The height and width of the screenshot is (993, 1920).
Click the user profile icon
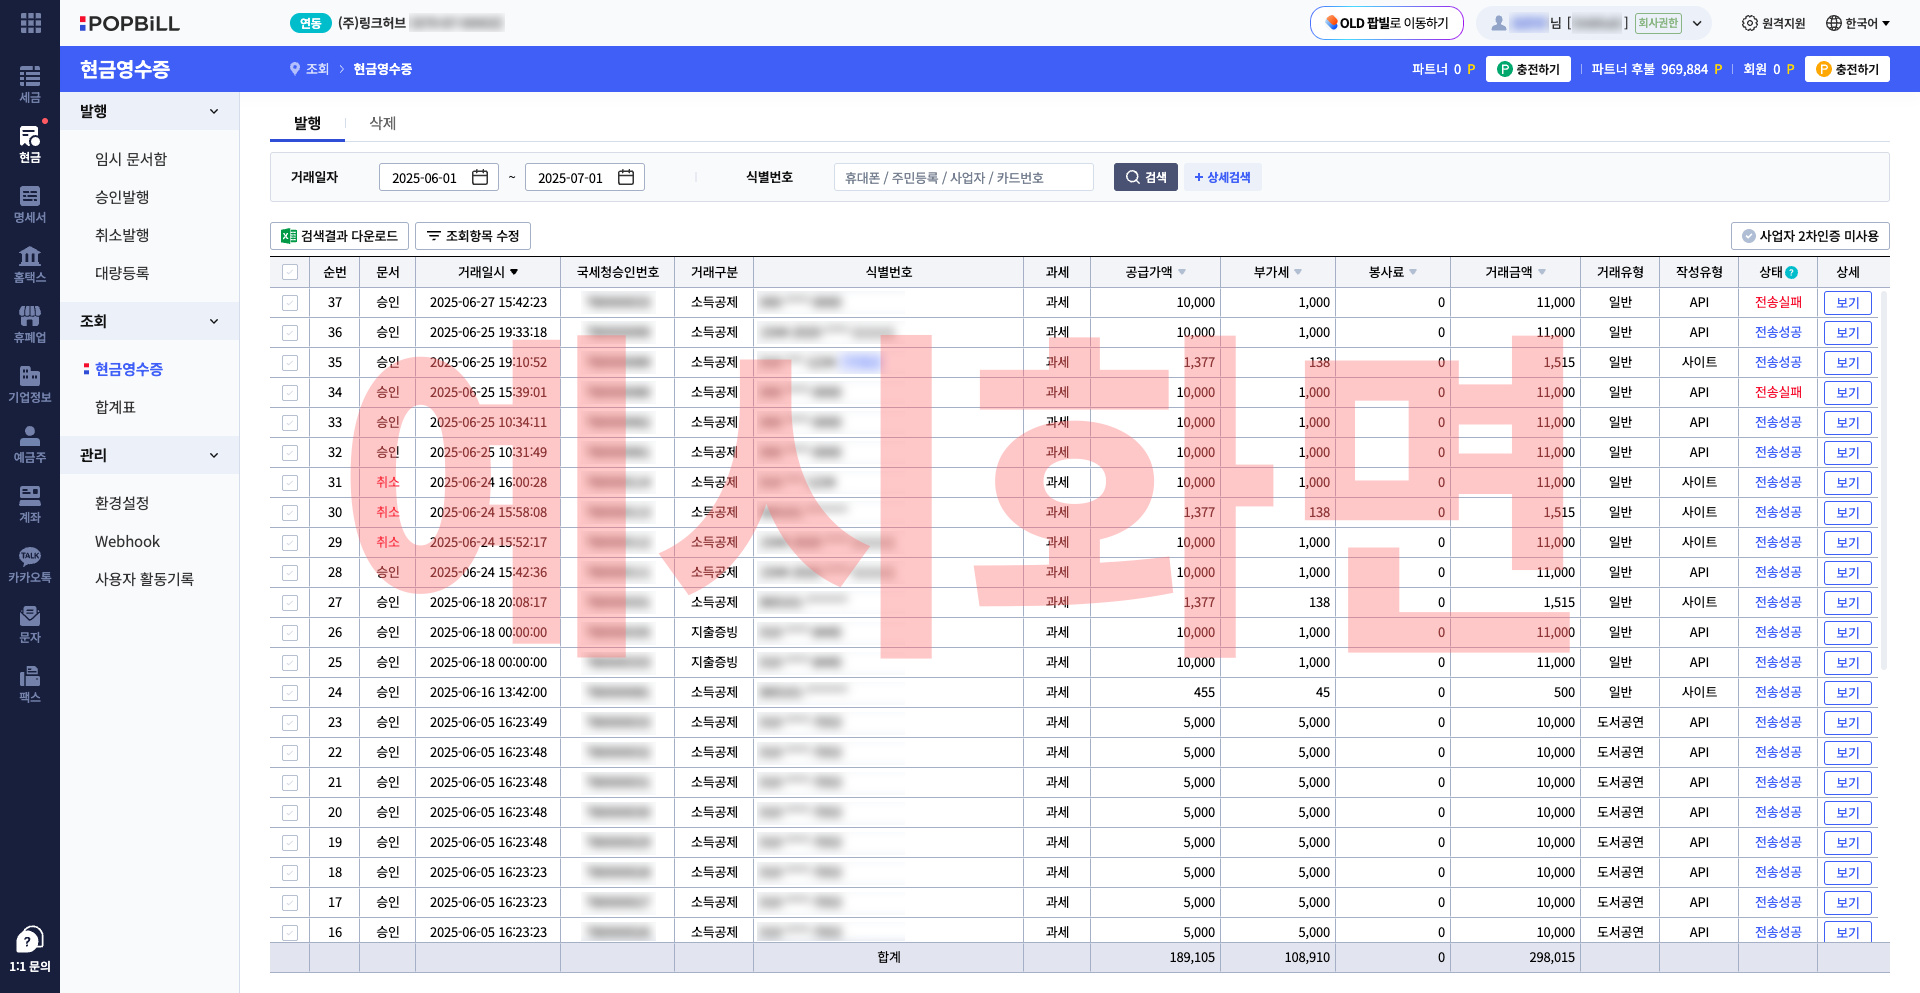click(1499, 23)
